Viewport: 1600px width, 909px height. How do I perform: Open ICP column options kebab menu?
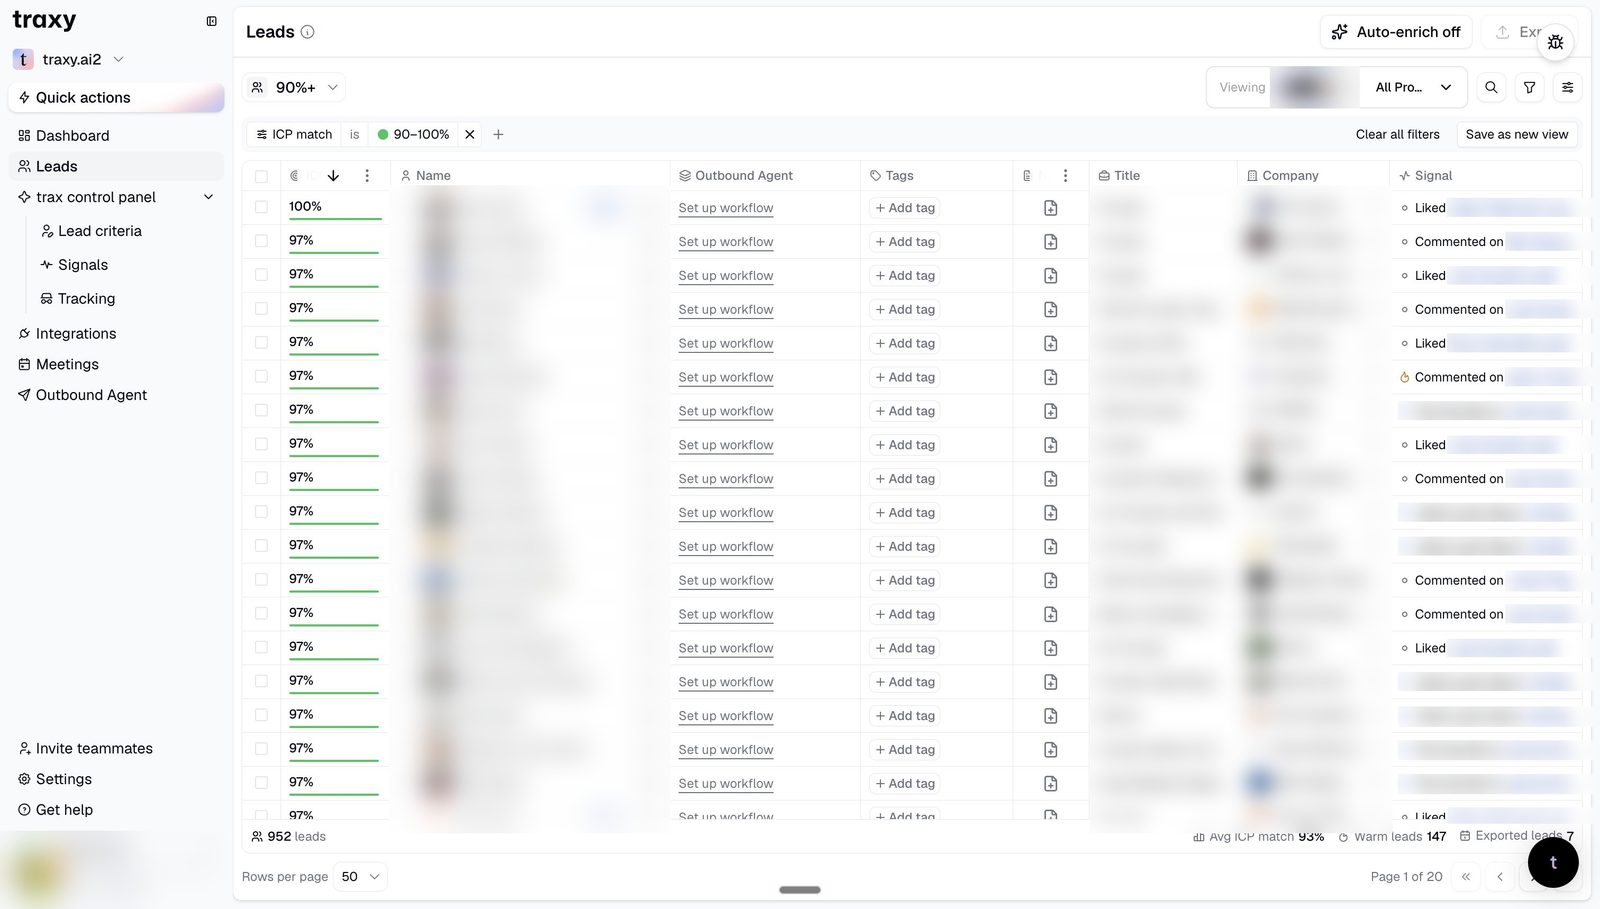367,175
